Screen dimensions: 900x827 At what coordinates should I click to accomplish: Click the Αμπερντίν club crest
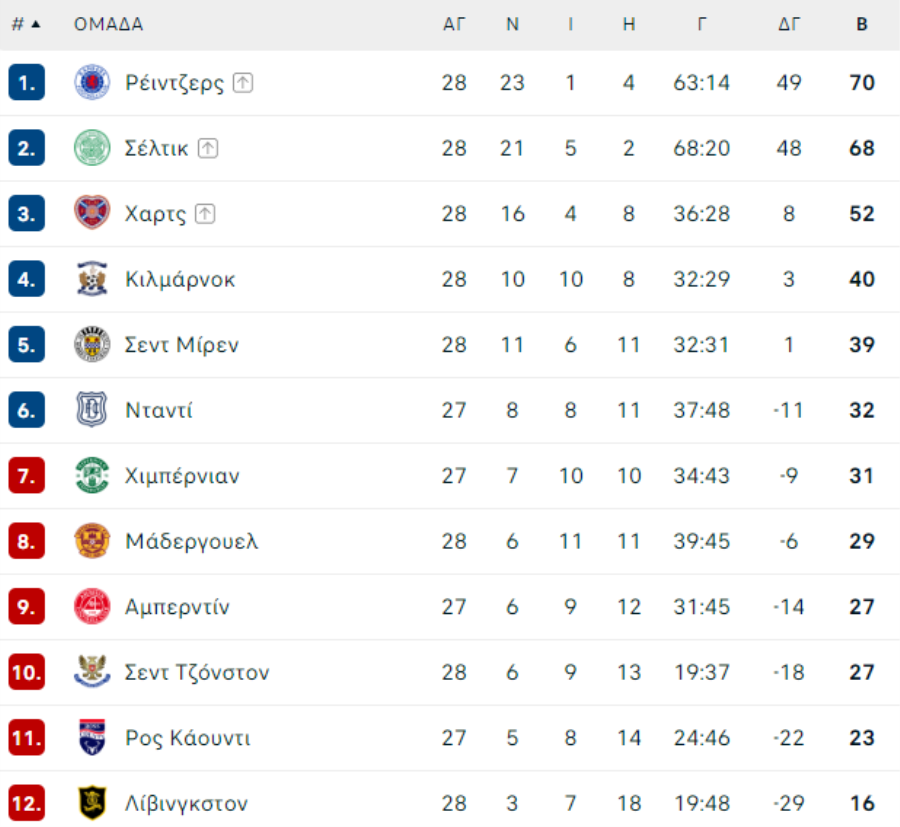click(92, 607)
